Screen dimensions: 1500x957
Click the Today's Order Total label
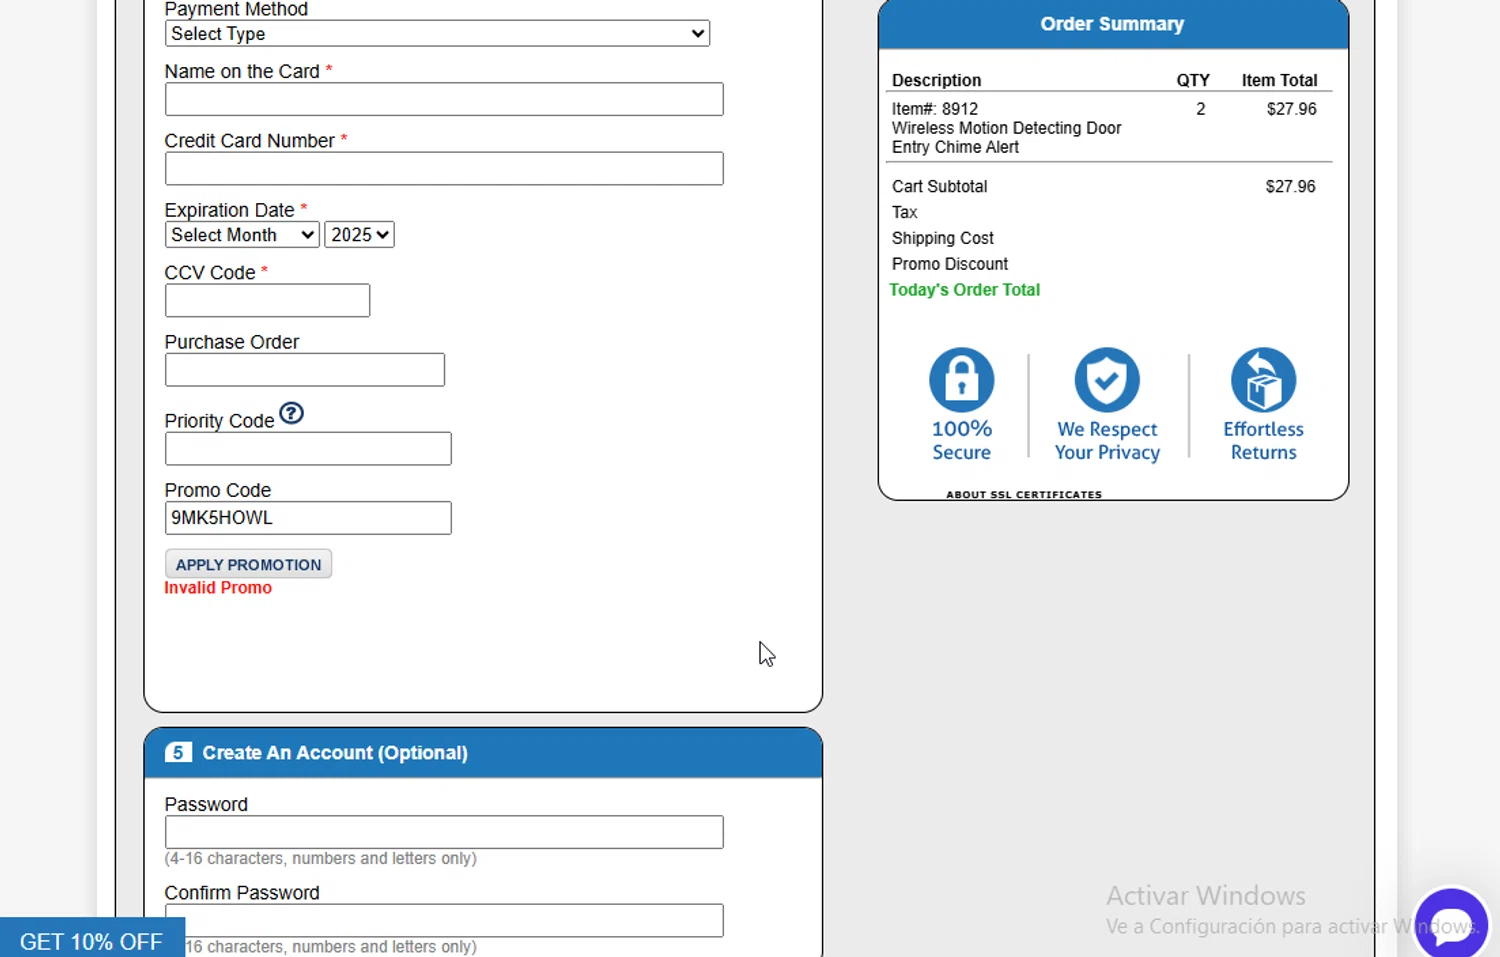pos(965,290)
